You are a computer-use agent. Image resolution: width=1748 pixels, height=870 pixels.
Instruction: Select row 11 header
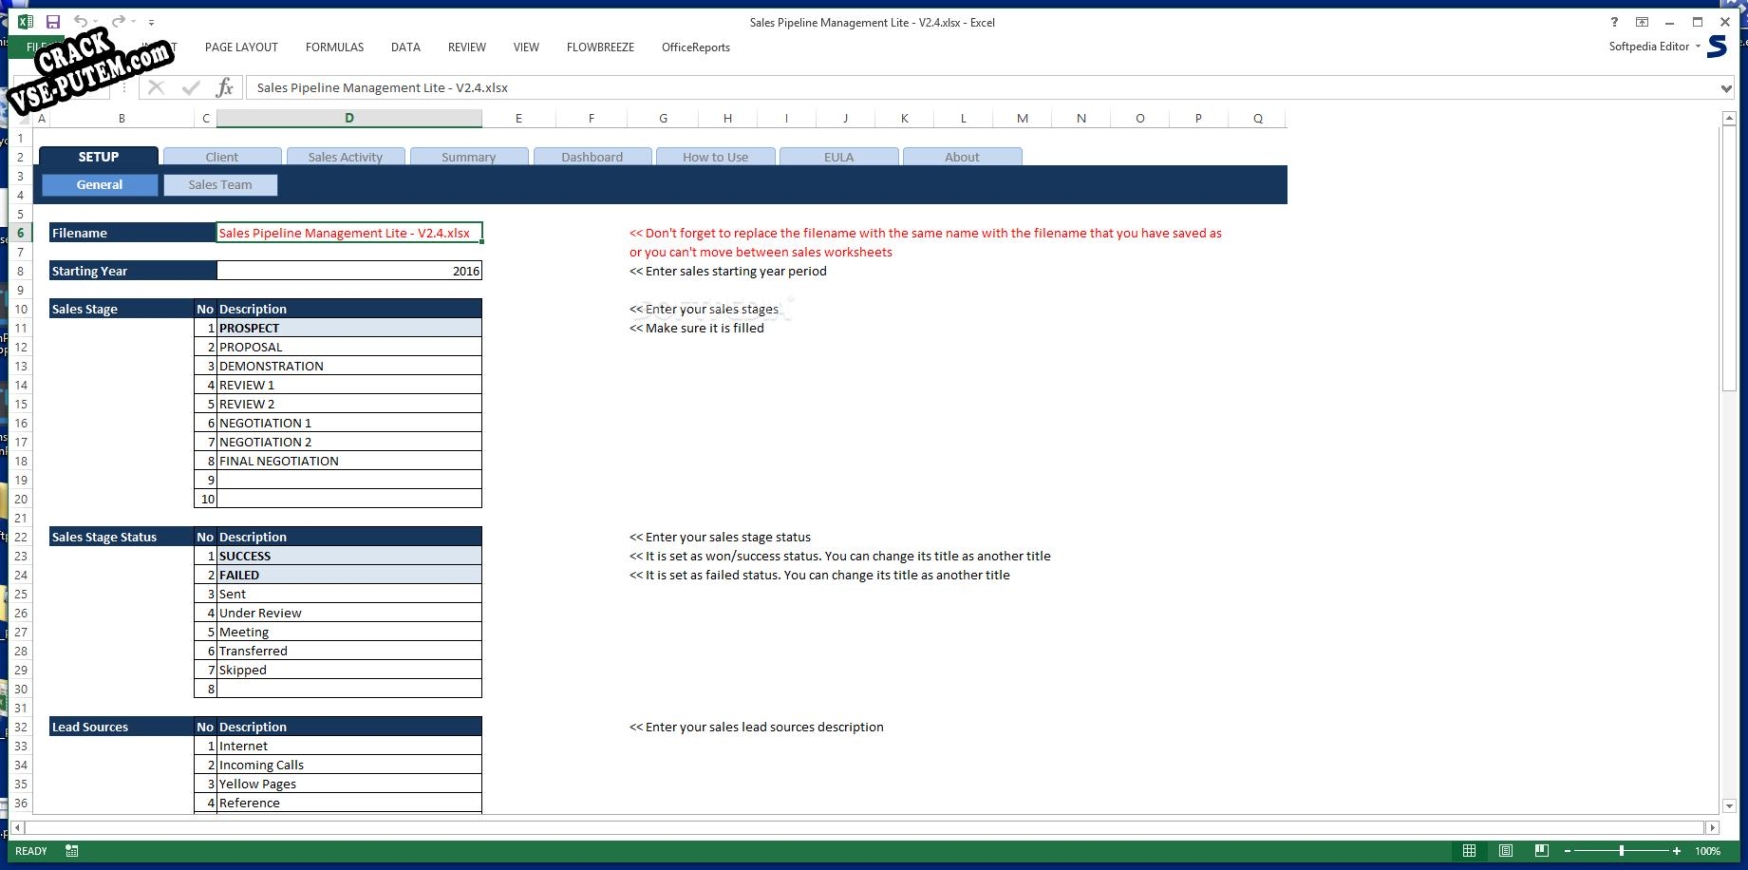pos(21,328)
